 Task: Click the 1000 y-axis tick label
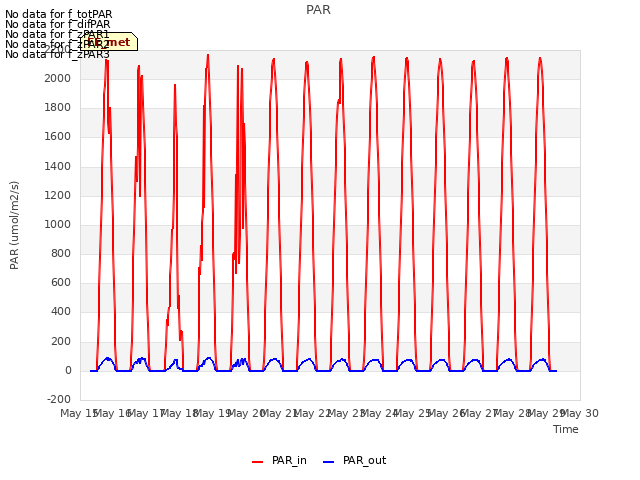point(58,224)
